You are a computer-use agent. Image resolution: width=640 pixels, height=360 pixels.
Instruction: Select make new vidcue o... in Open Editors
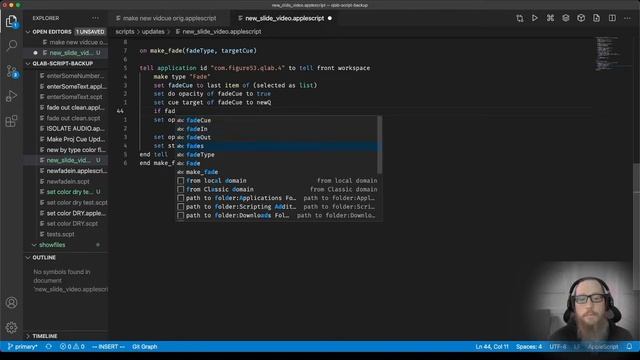tap(76, 42)
